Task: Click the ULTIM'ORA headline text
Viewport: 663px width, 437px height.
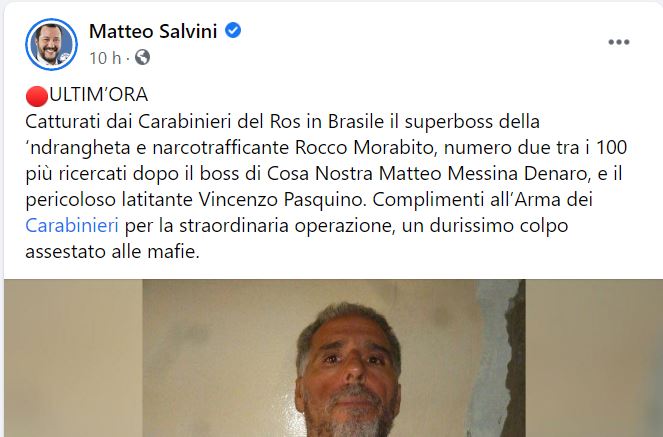Action: [x=99, y=95]
